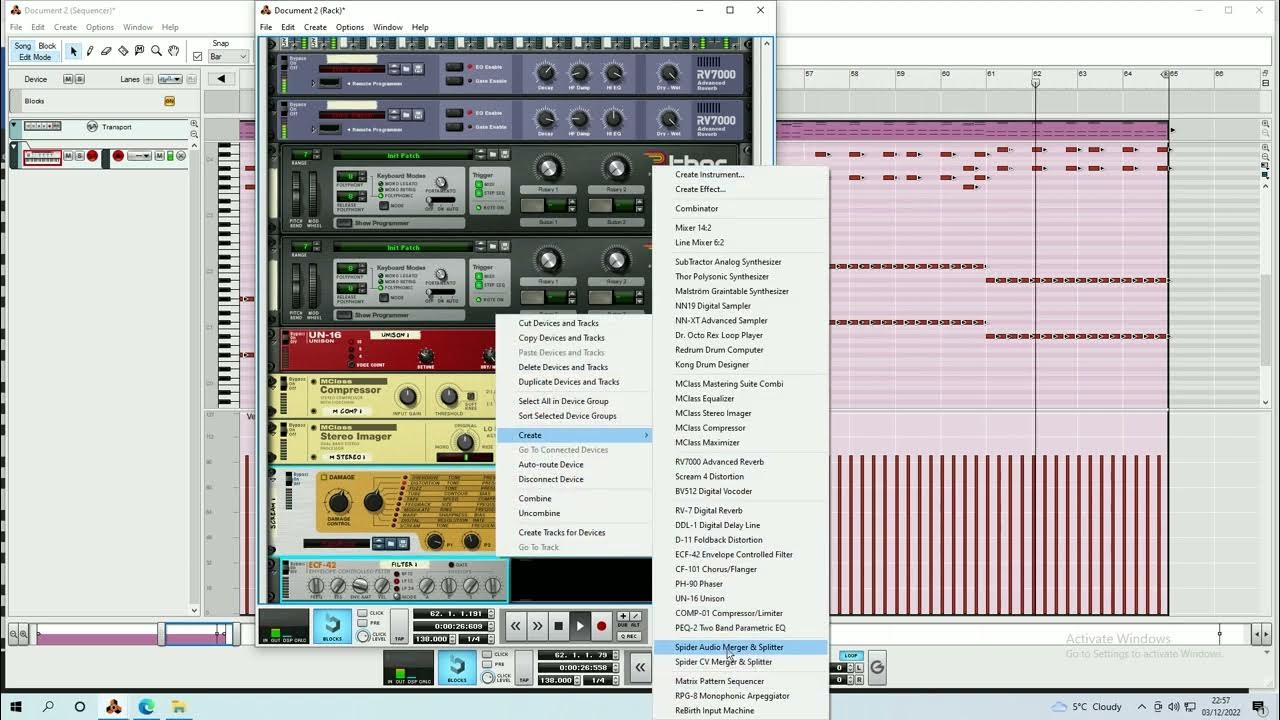
Task: Click the track list zoom out magnifier
Action: pyautogui.click(x=194, y=133)
